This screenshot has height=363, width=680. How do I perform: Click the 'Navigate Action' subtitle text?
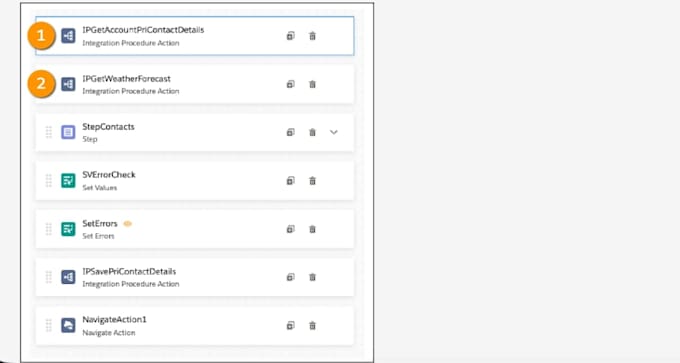109,333
